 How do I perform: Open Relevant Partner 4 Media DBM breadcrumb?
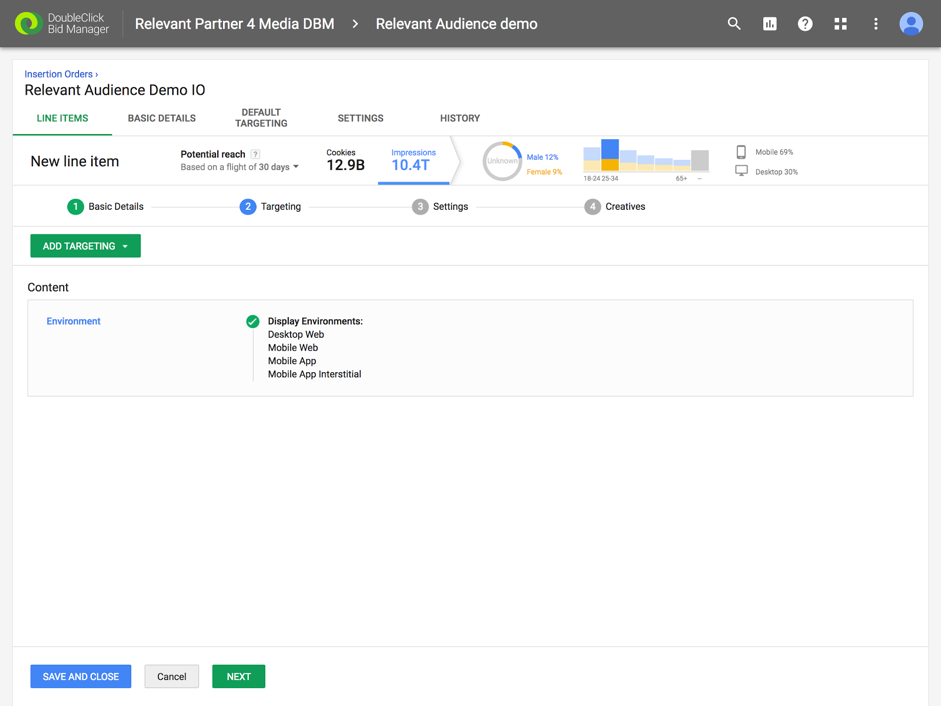235,23
